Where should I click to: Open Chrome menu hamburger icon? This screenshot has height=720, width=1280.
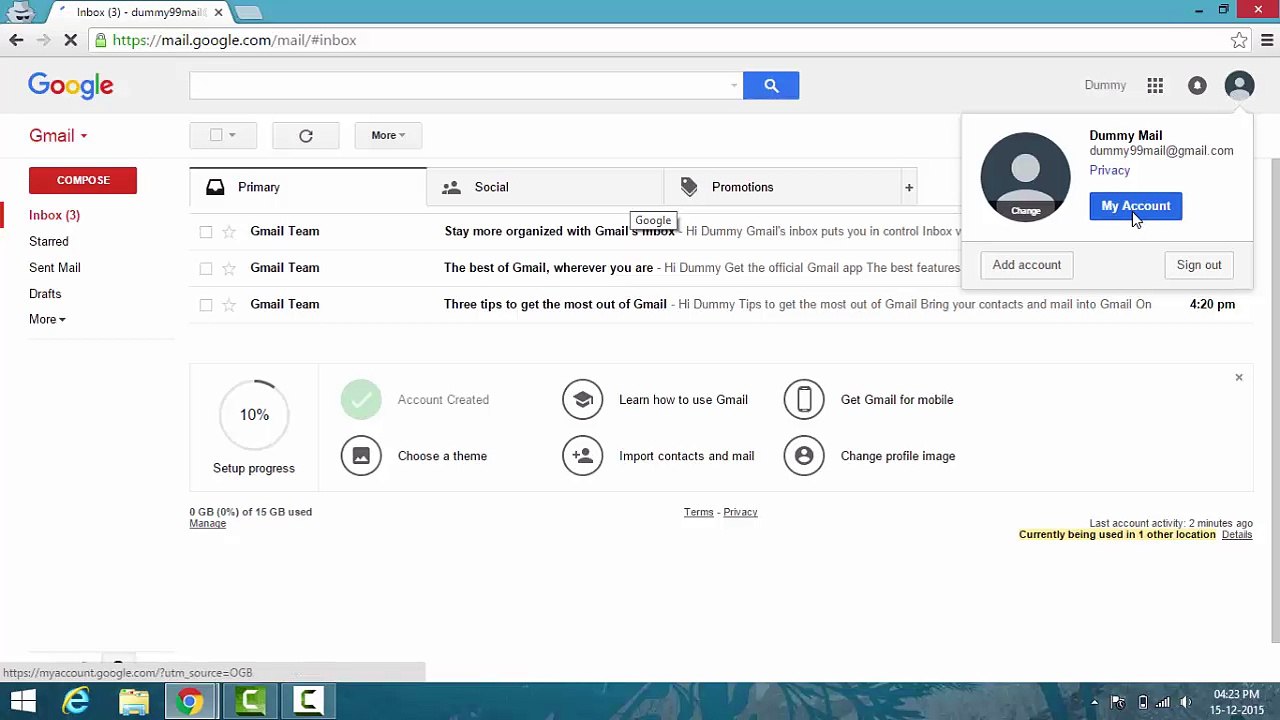pos(1267,40)
